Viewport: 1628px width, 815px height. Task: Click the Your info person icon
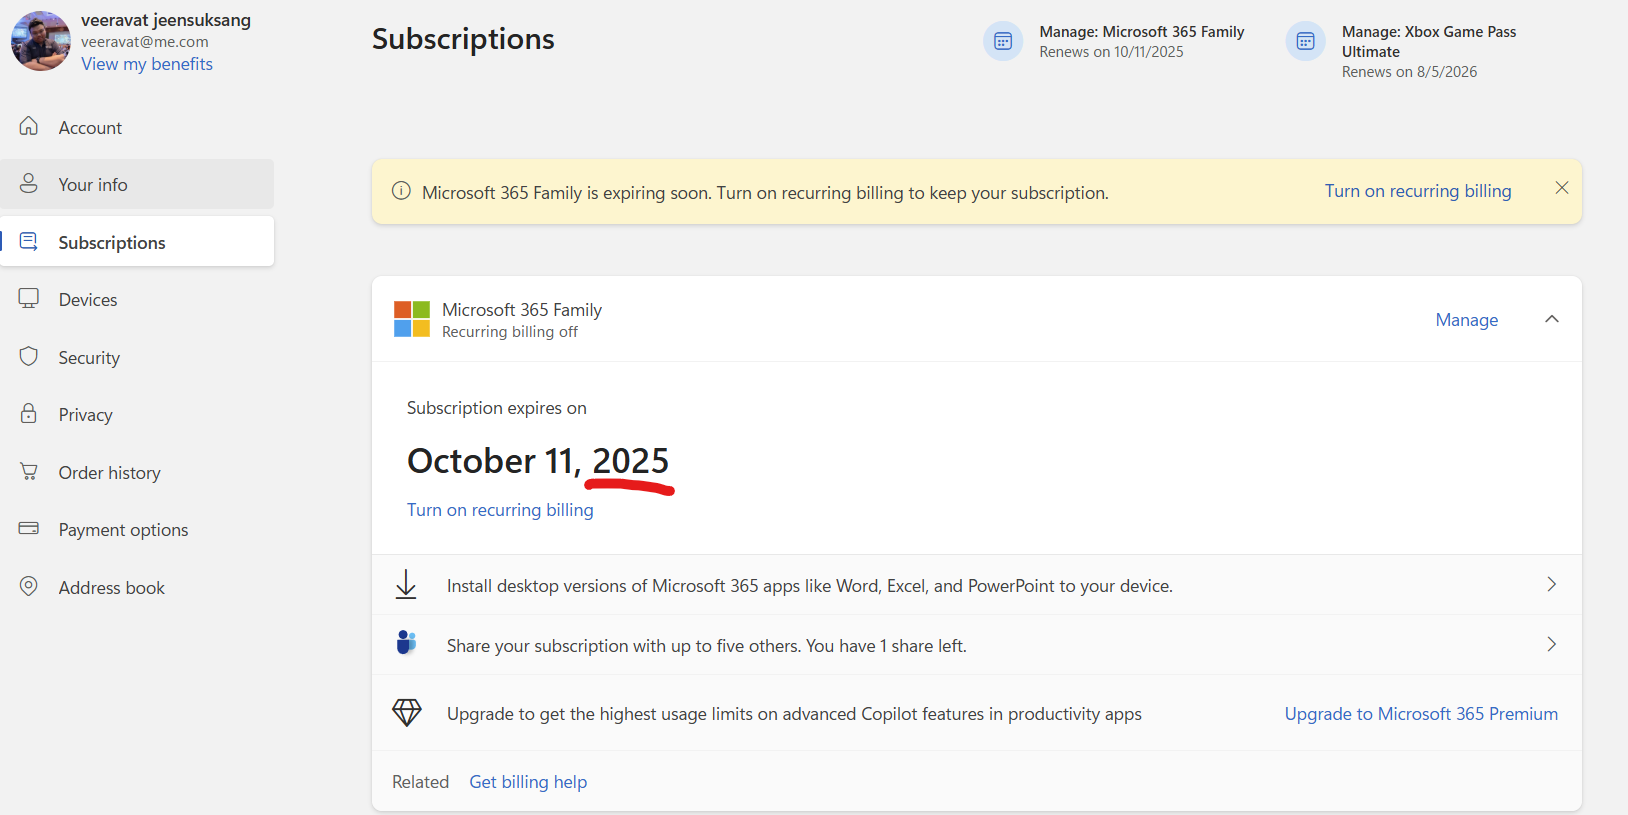tap(29, 184)
